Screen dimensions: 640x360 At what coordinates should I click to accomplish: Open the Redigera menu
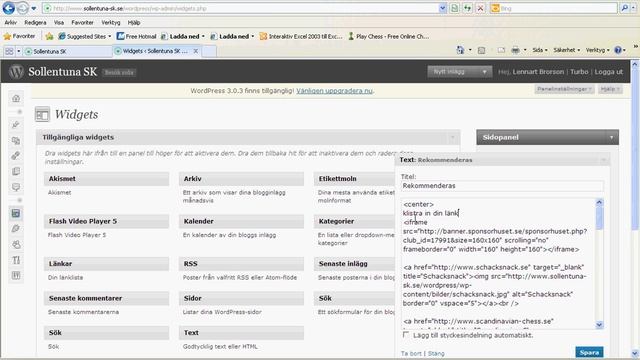(x=35, y=23)
